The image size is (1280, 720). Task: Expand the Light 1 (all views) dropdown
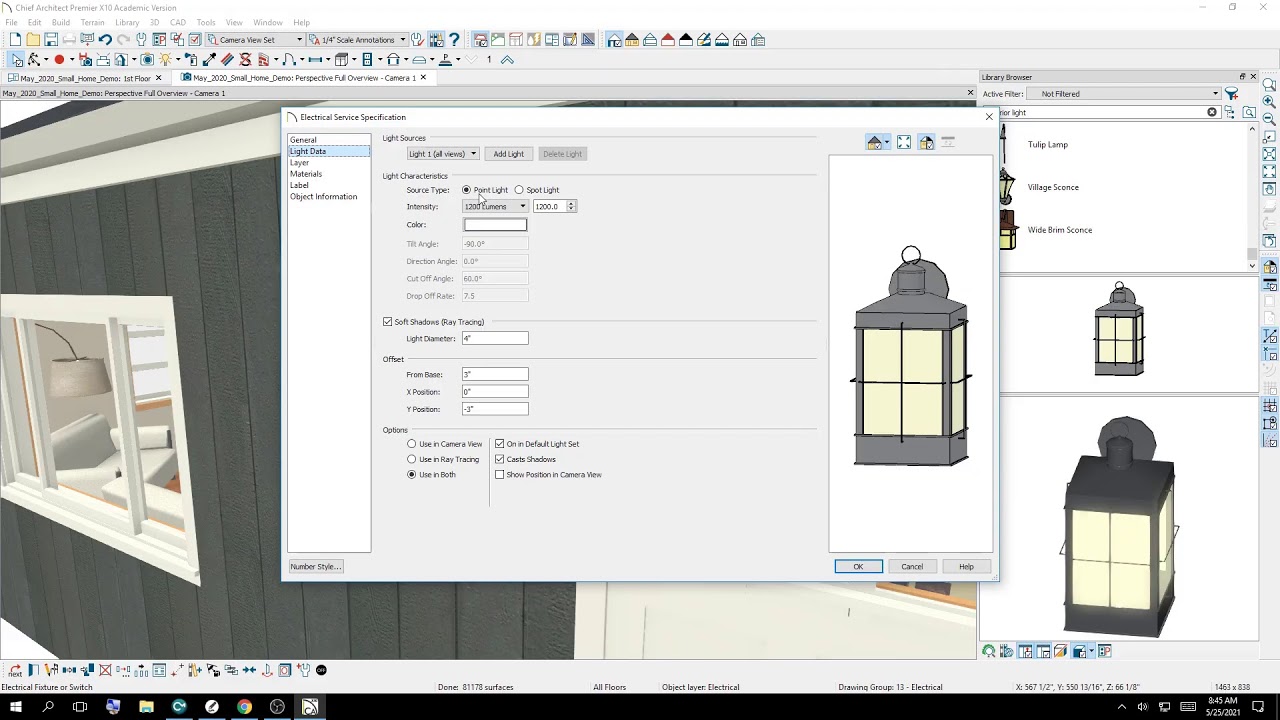pos(442,154)
